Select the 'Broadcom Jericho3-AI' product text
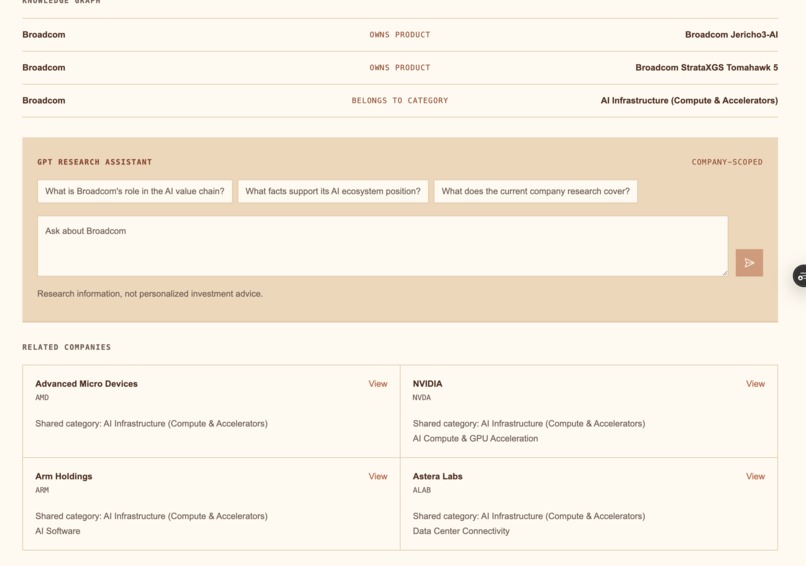Screen dimensions: 806x566 tap(731, 34)
